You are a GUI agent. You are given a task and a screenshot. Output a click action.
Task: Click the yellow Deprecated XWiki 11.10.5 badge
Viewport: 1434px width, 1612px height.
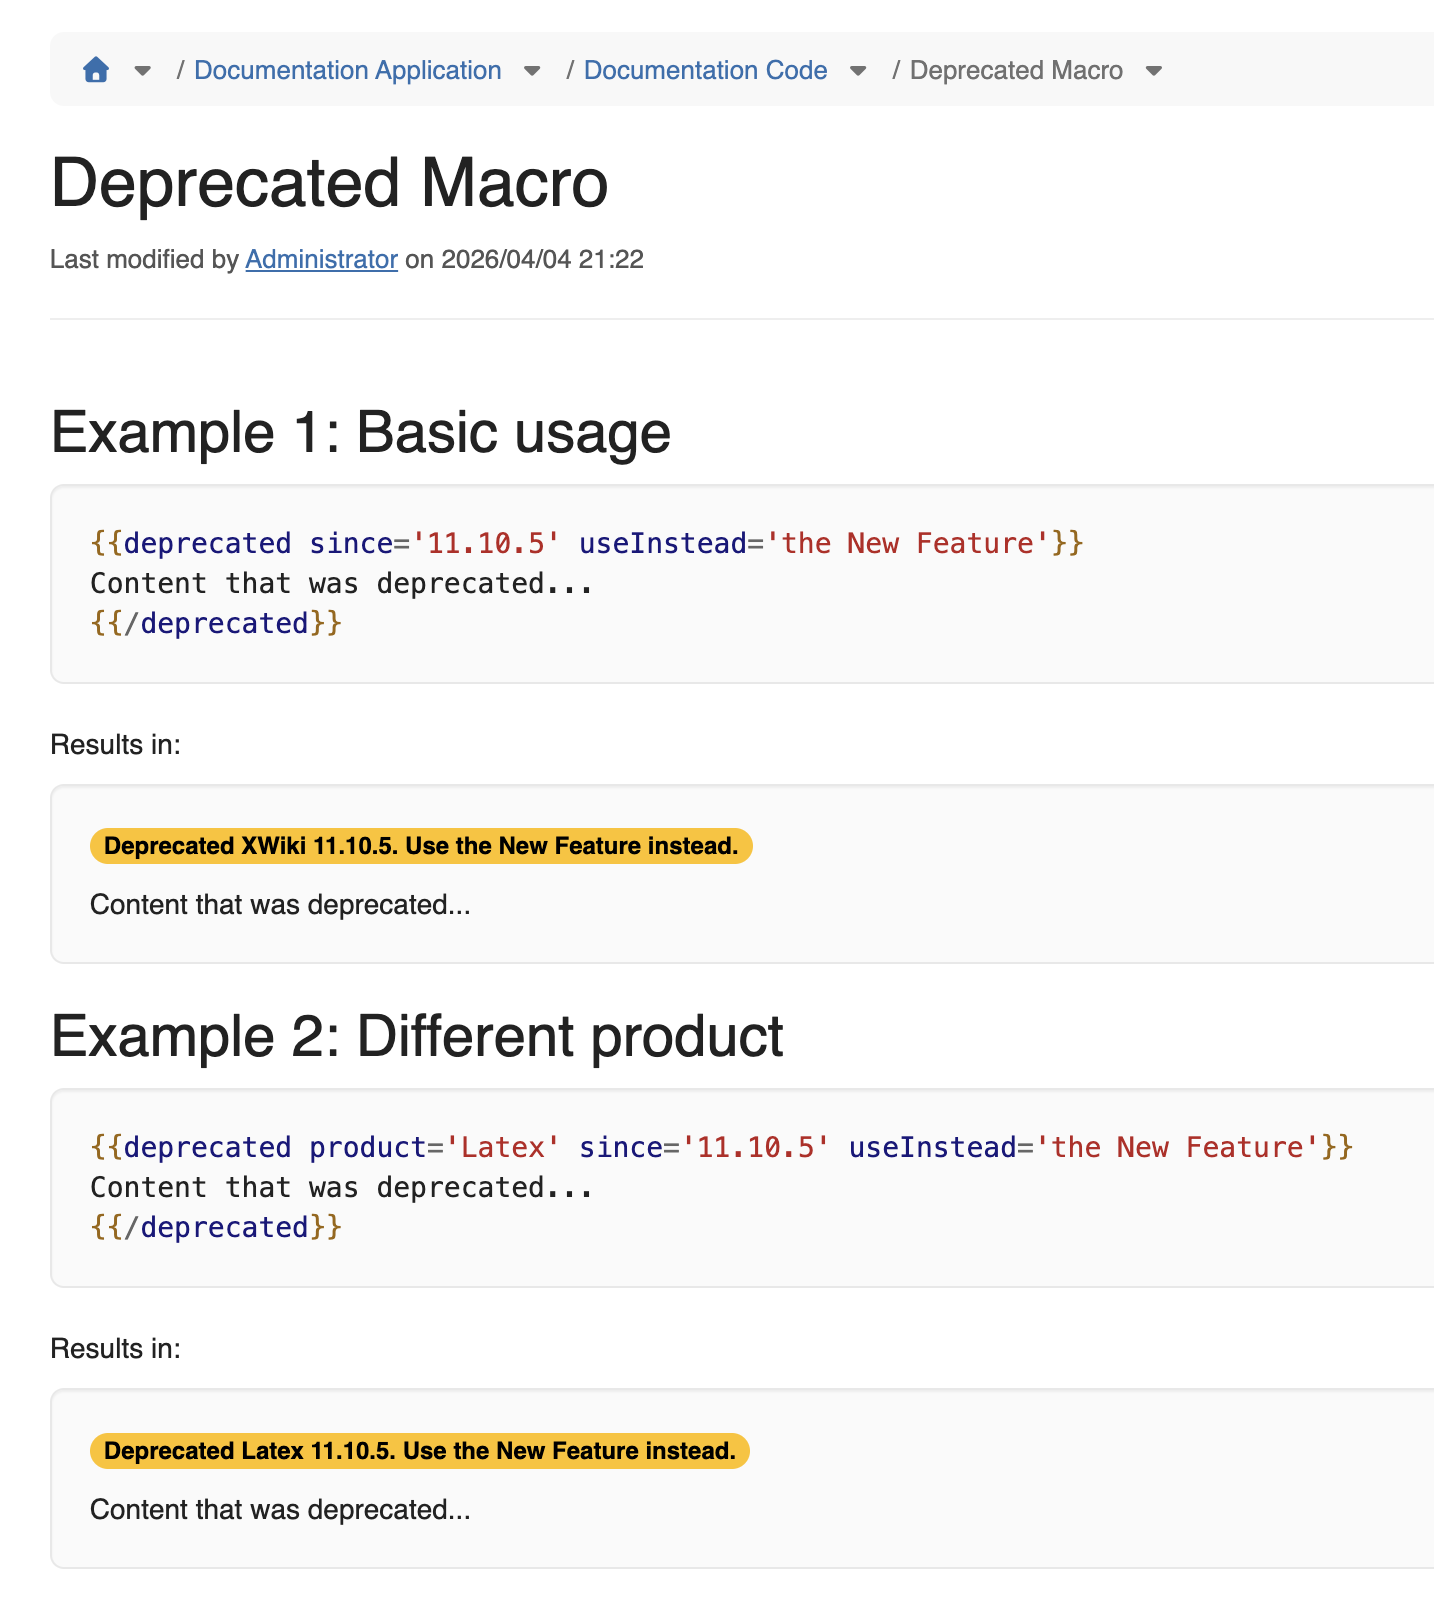click(421, 846)
